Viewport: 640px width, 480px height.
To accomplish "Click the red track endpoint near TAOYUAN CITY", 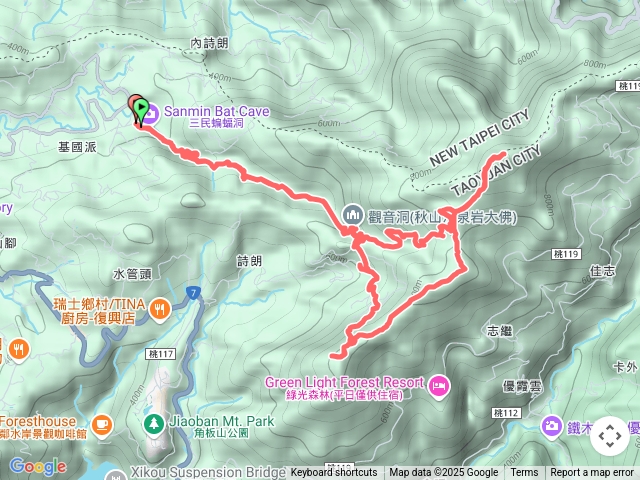I will (503, 154).
